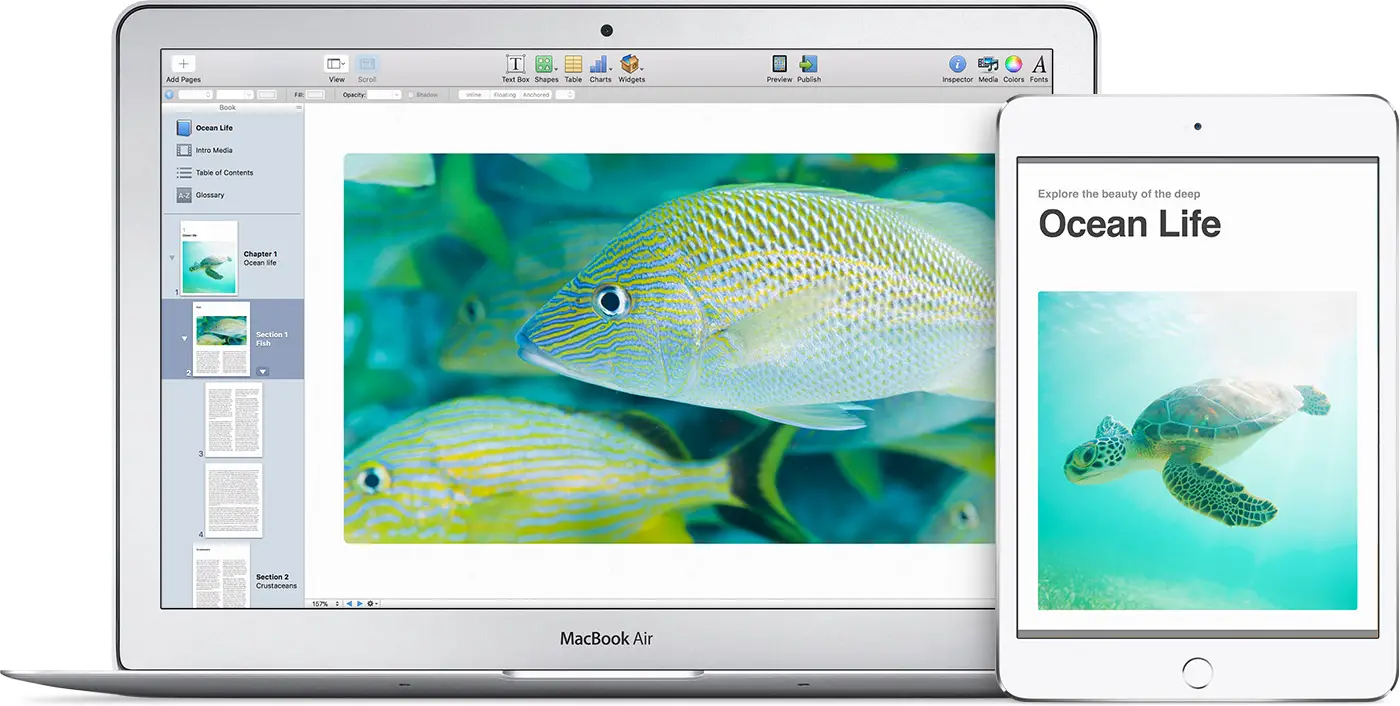Open the View options
1400x706 pixels.
click(336, 64)
